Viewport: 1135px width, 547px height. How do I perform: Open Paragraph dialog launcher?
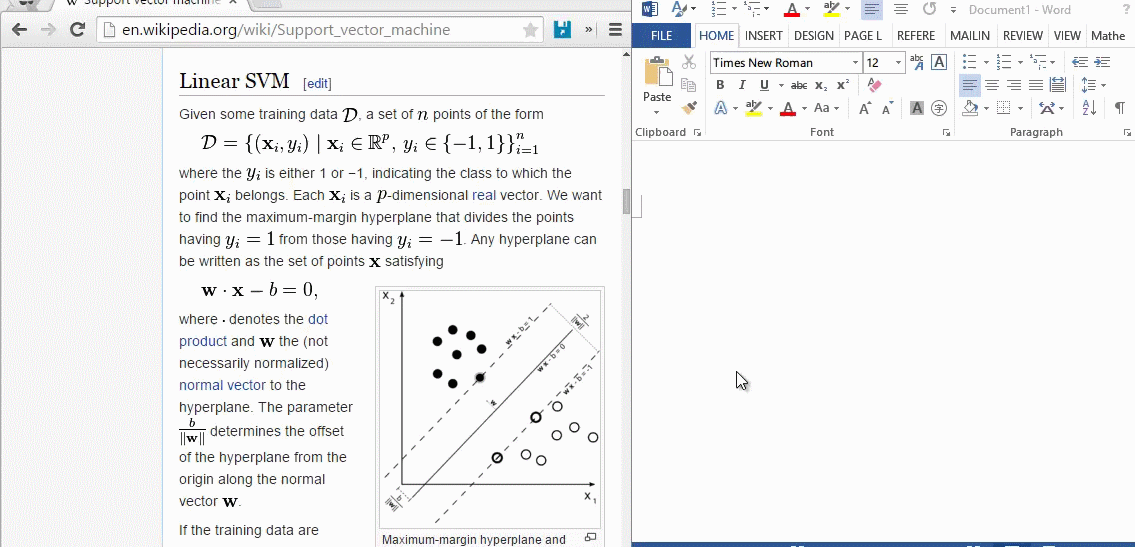pyautogui.click(x=1127, y=133)
